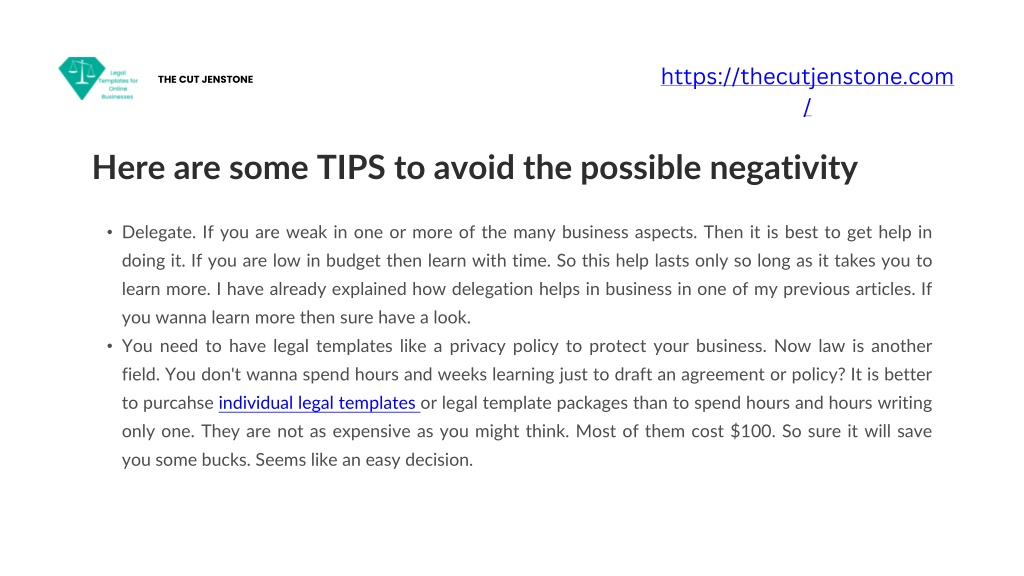Screen dimensions: 1024x576
Task: Click the scales of justice symbol in logo
Action: [x=82, y=72]
